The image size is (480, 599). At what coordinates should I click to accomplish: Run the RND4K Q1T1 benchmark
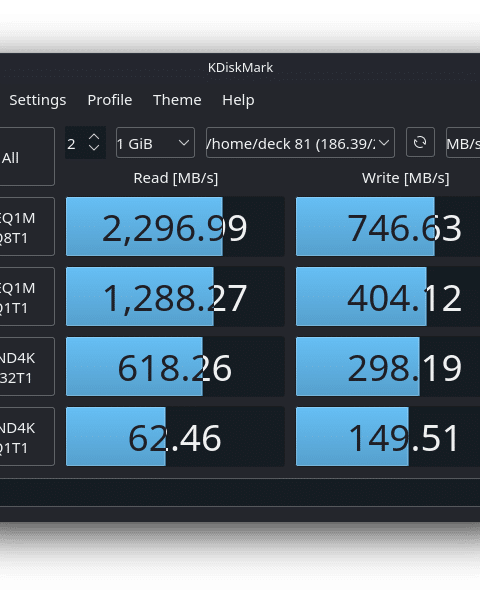click(x=27, y=437)
